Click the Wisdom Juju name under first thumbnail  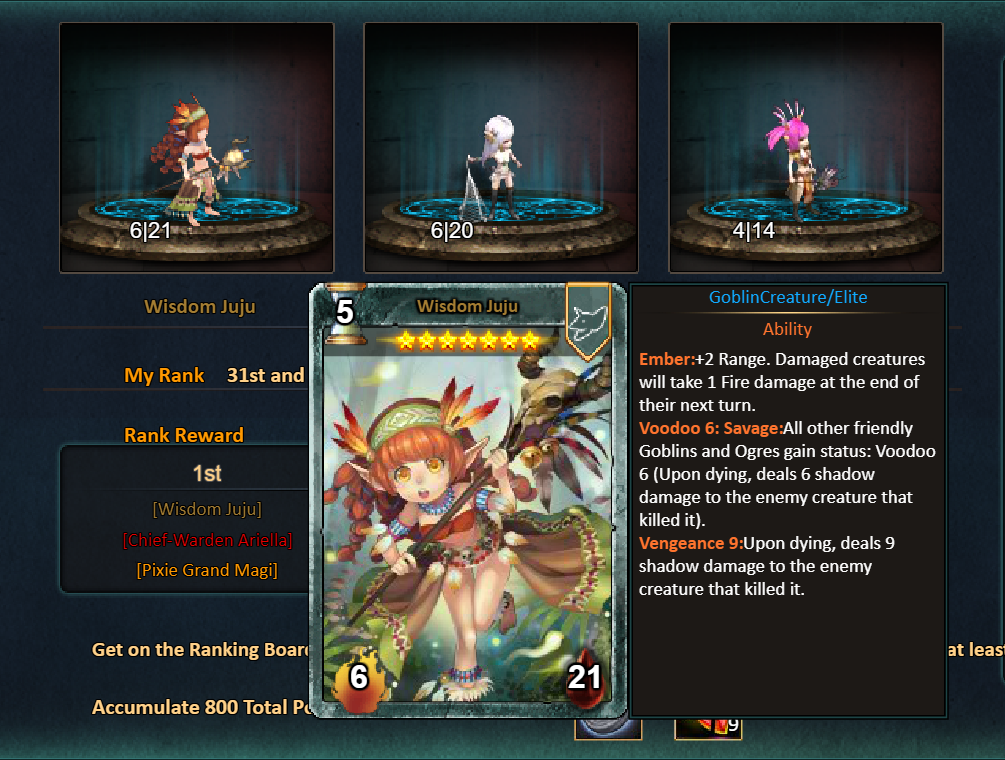(x=199, y=307)
